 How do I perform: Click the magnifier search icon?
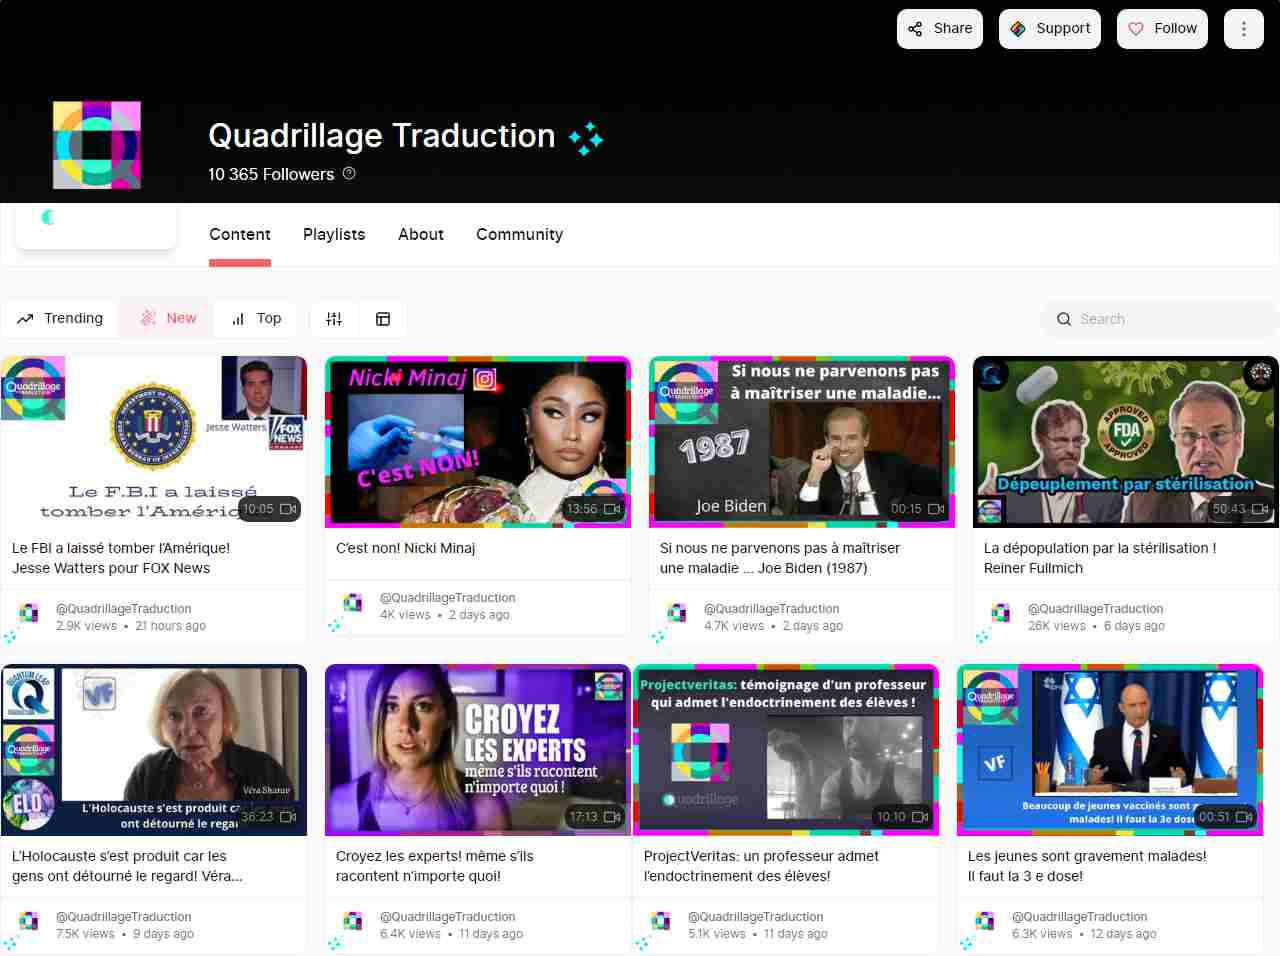coord(1063,319)
